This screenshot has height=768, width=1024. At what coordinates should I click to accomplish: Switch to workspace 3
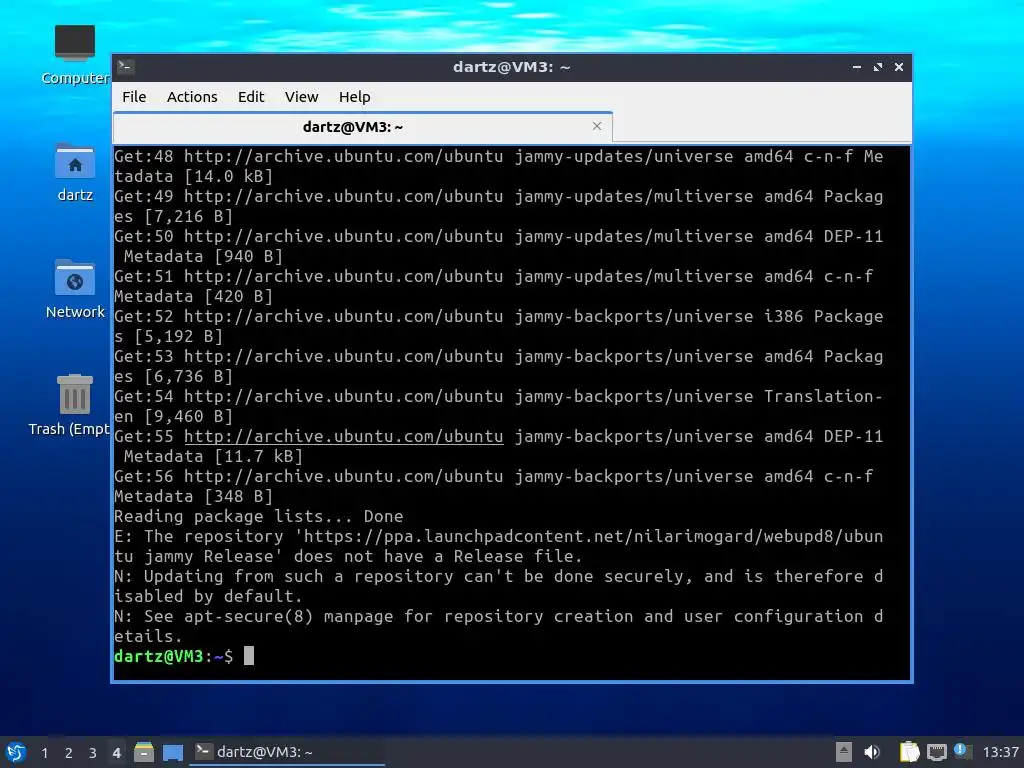(93, 753)
